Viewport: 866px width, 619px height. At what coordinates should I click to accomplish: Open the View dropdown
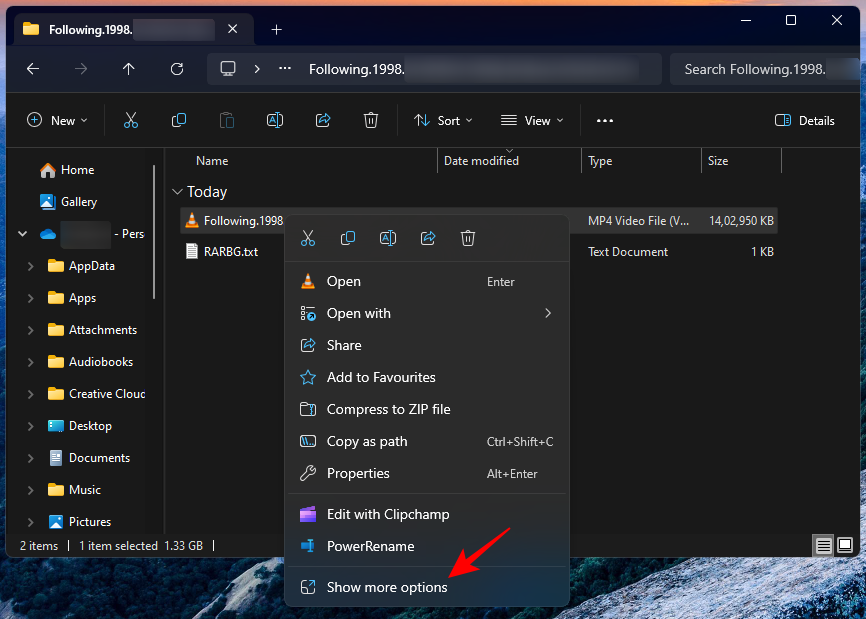(532, 120)
